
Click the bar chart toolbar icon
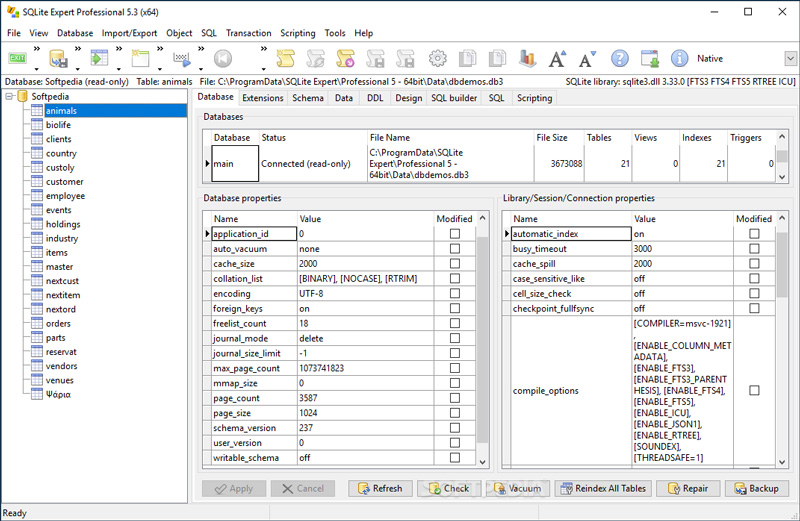coord(528,59)
